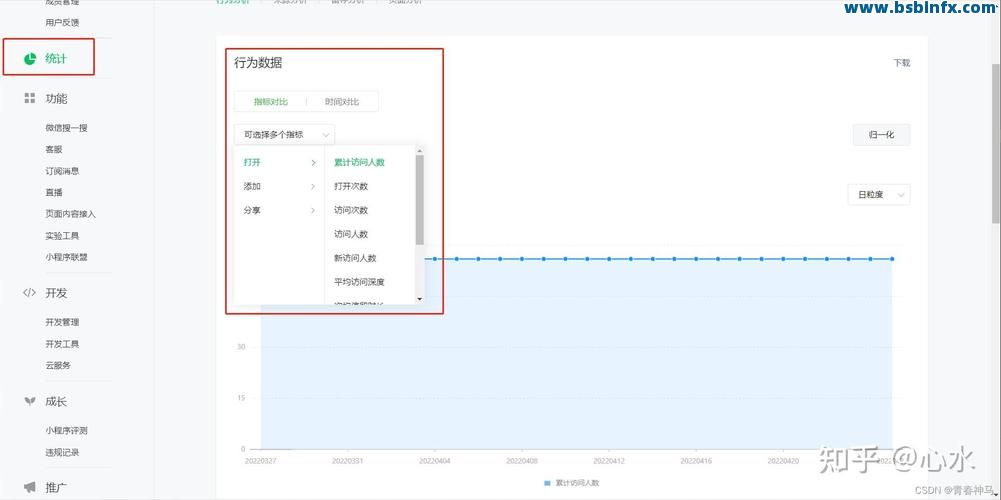Open 微信搜一搜 in the sidebar
Viewport: 1001px width, 500px height.
[x=66, y=128]
